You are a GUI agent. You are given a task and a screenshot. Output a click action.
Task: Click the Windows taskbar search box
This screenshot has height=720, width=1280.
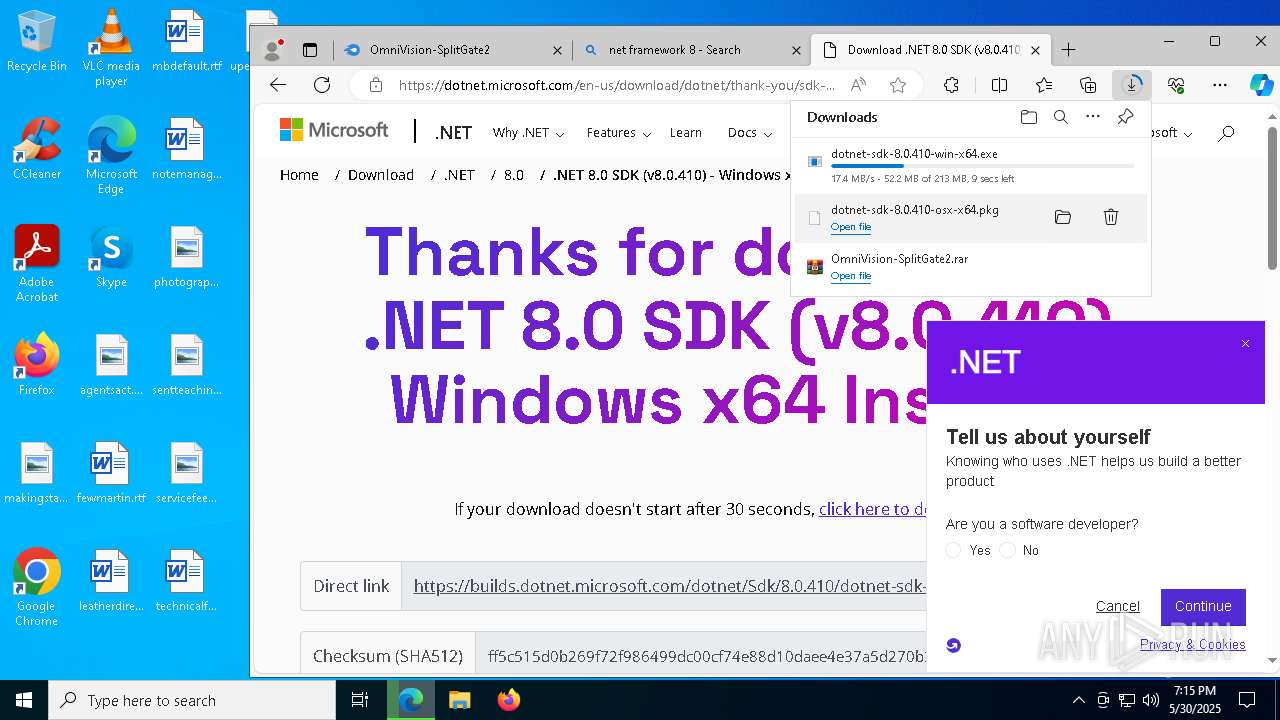point(192,700)
